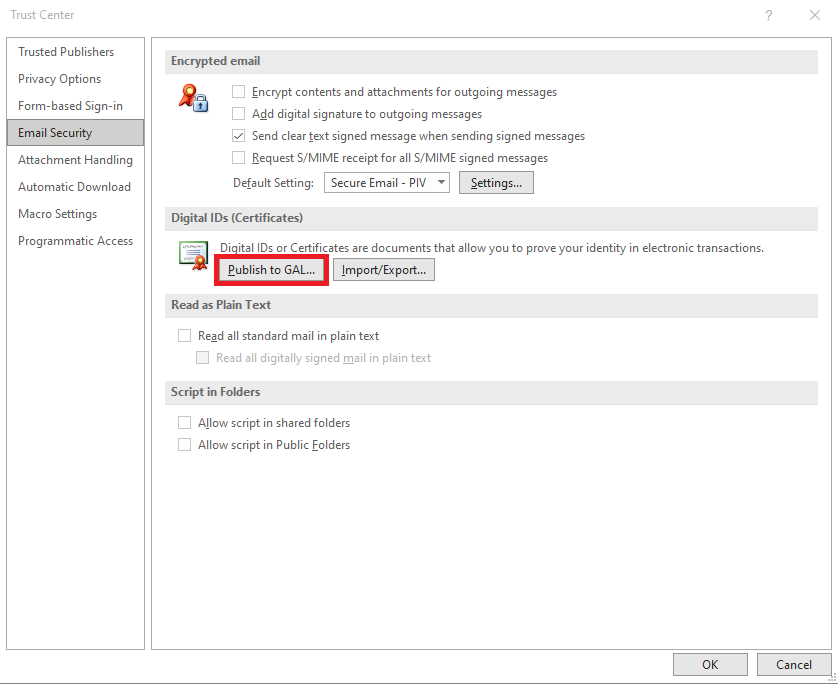Check Allow script in Public Folders
Screen dimensions: 838x684
click(x=184, y=445)
